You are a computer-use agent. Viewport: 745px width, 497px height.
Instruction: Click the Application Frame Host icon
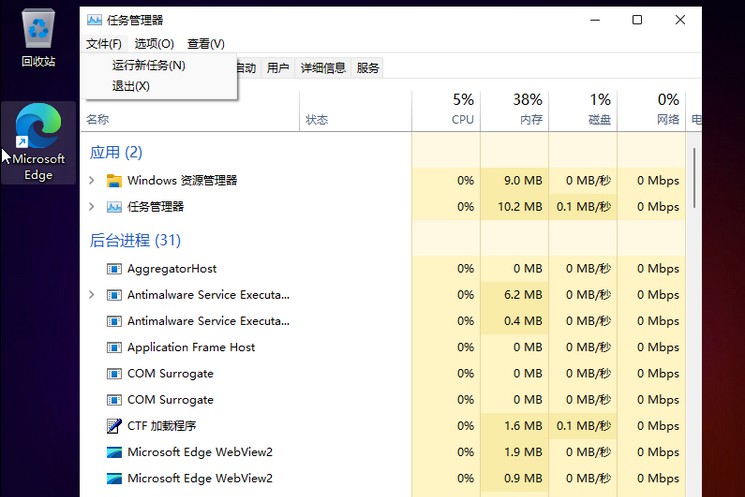[x=114, y=347]
